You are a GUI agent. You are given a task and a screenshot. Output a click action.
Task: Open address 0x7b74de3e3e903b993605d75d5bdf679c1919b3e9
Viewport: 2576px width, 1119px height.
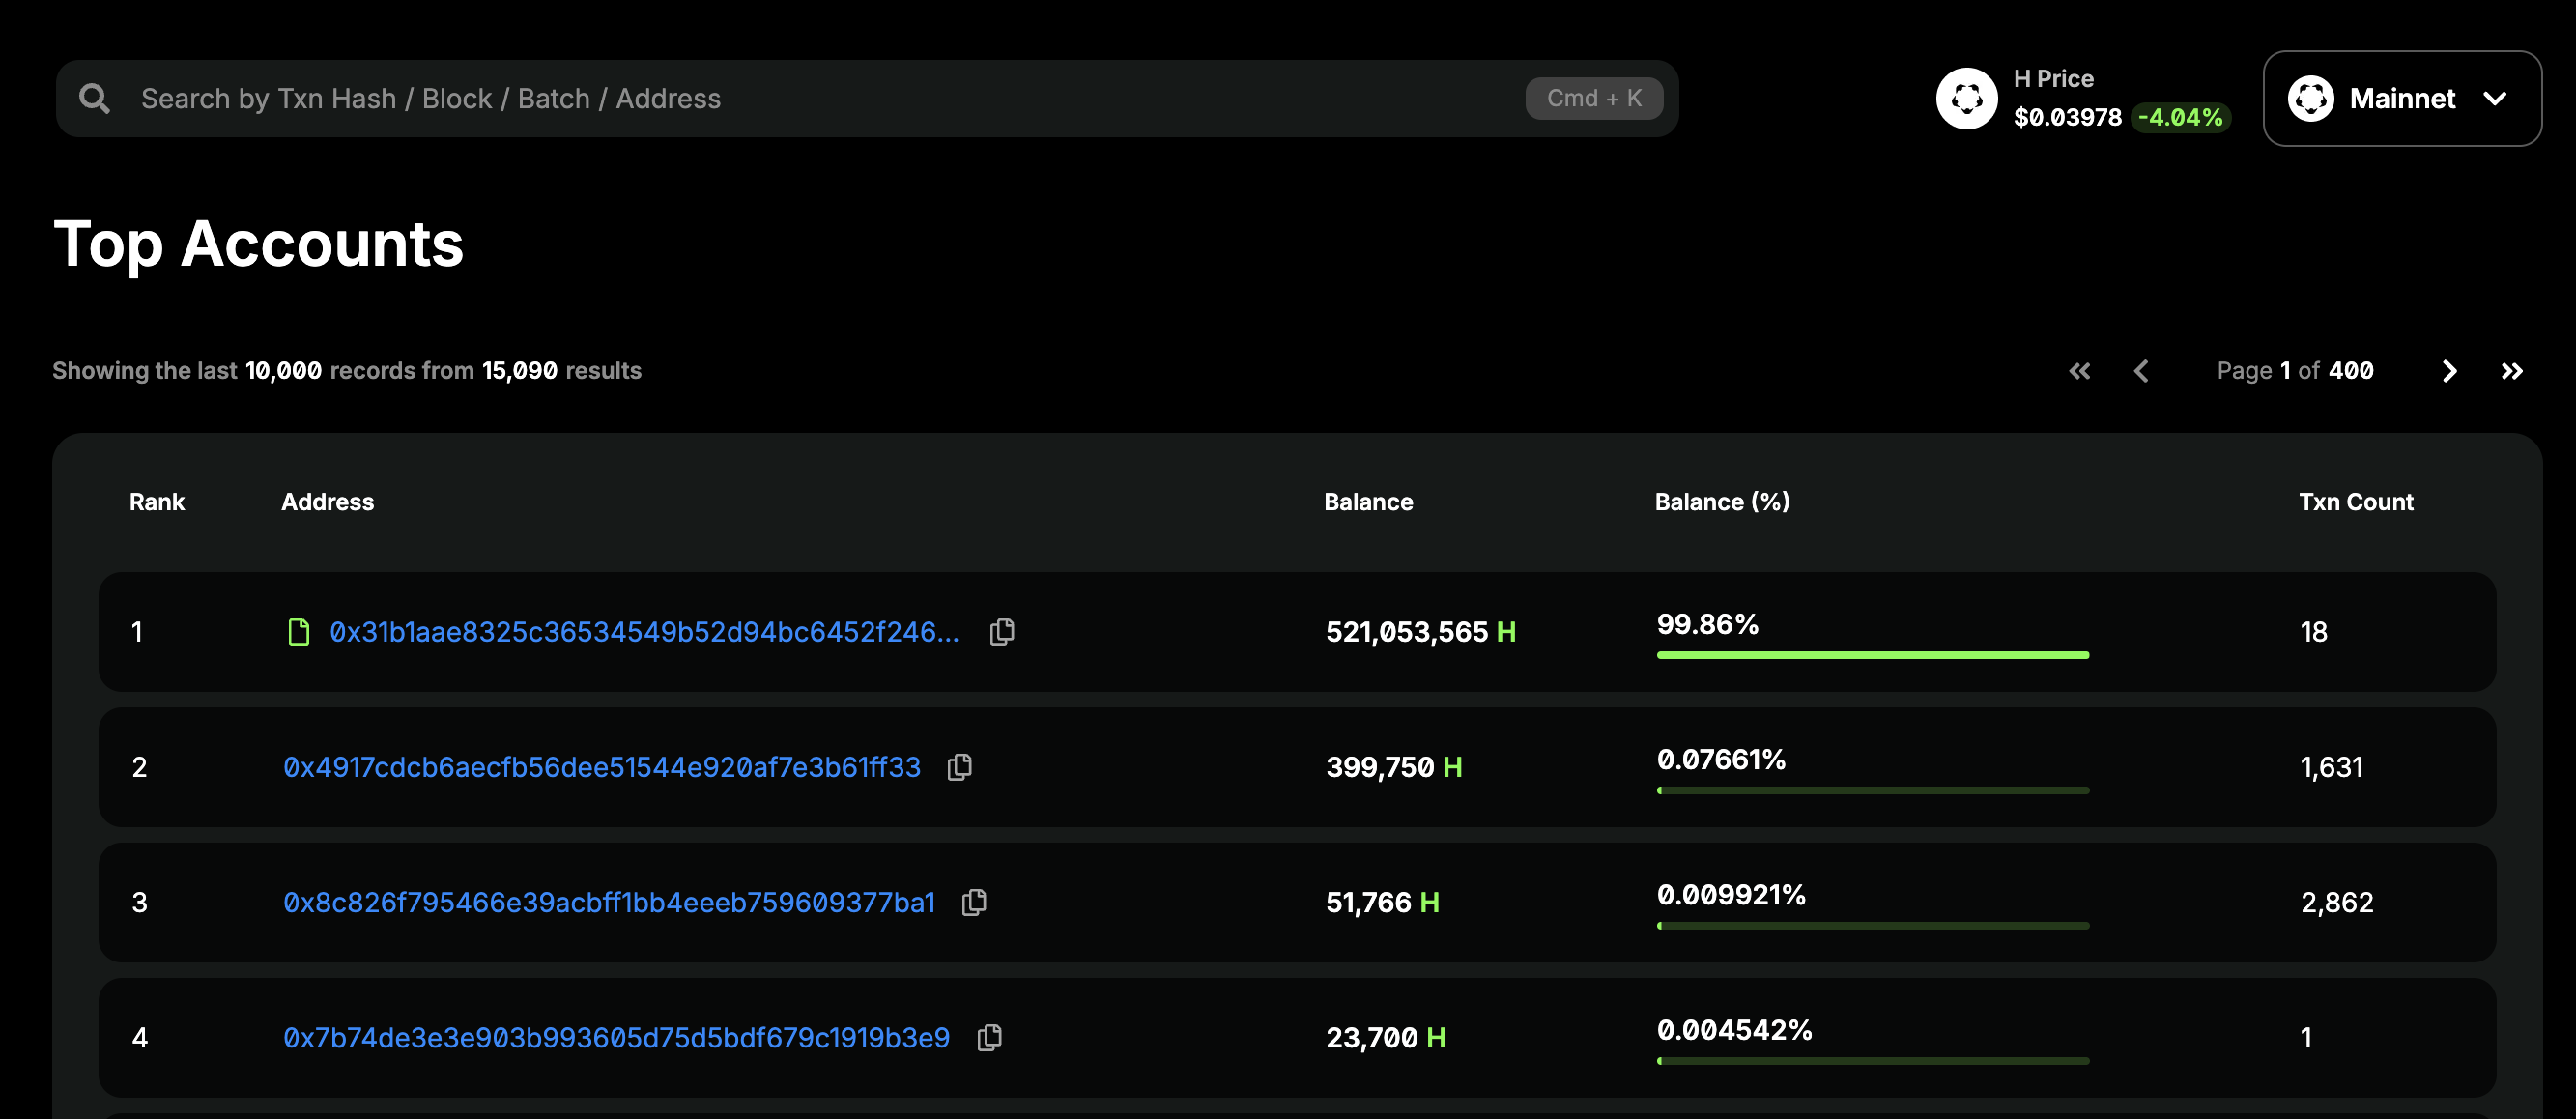[616, 1037]
